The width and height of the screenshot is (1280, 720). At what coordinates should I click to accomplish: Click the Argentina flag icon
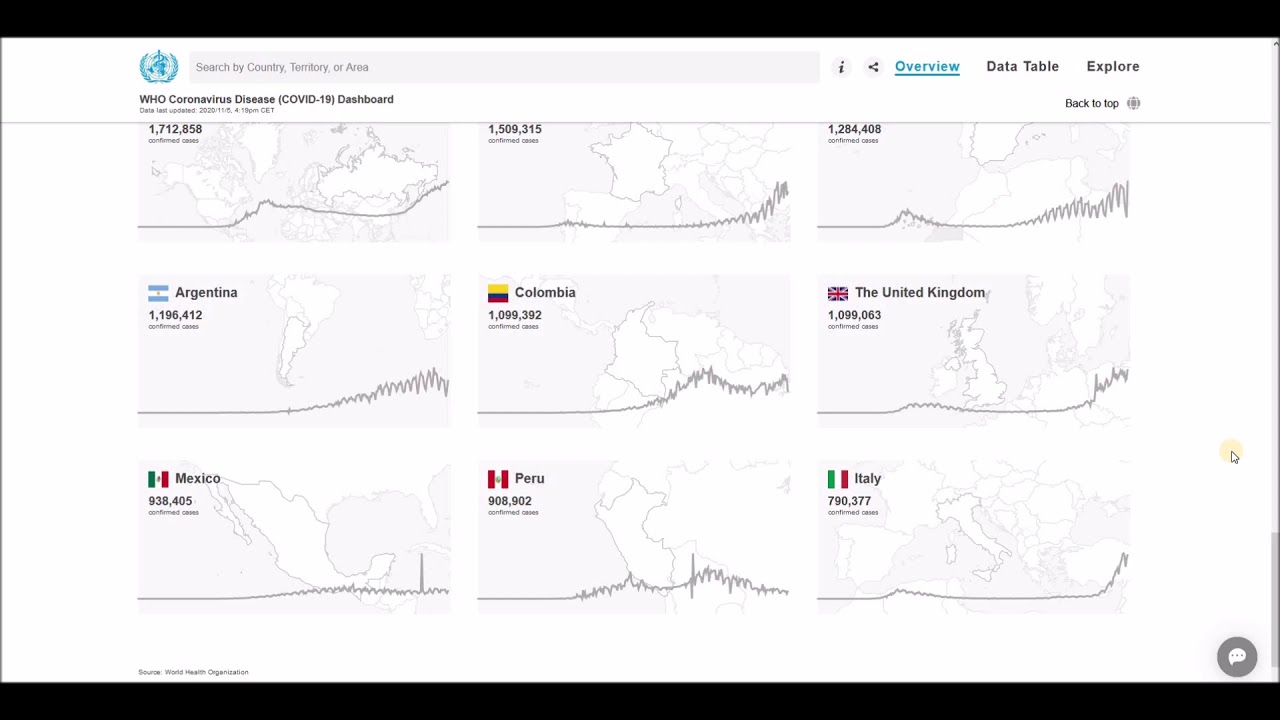[158, 293]
